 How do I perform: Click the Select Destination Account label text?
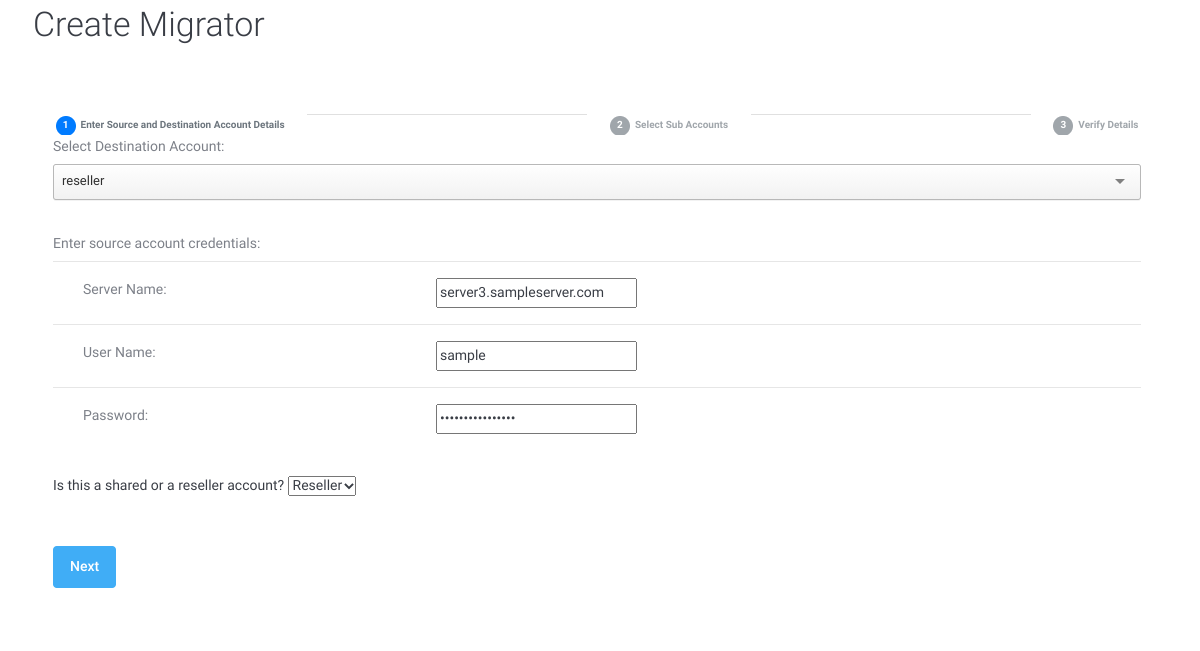coord(139,147)
